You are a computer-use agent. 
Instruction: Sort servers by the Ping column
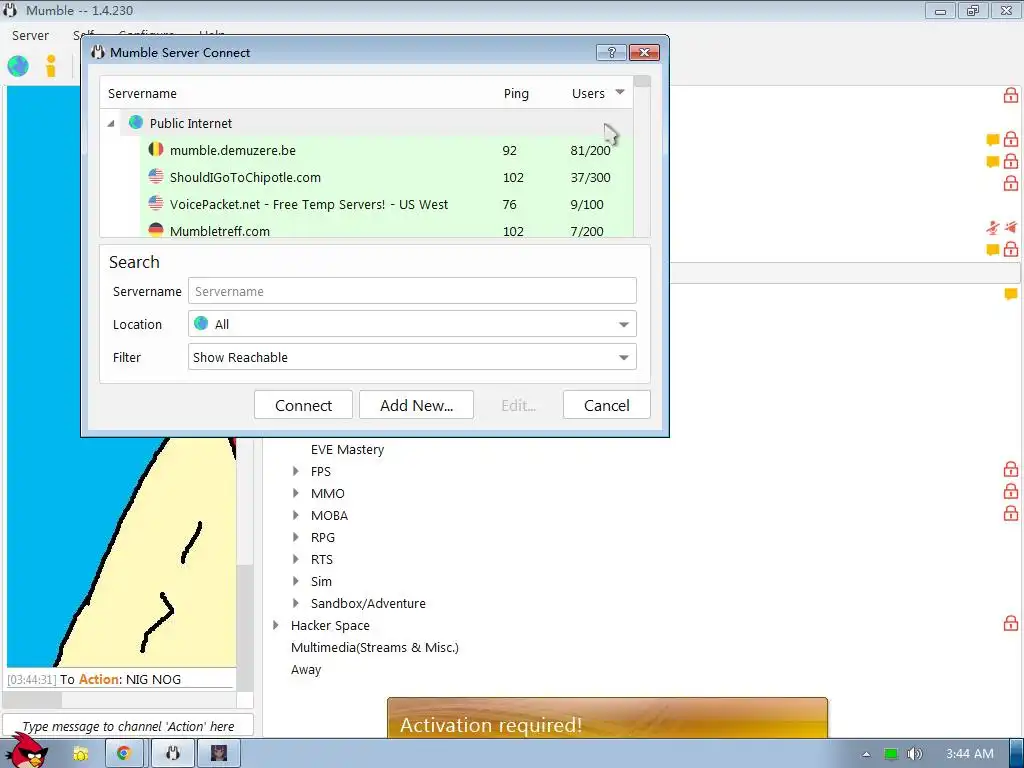point(516,93)
